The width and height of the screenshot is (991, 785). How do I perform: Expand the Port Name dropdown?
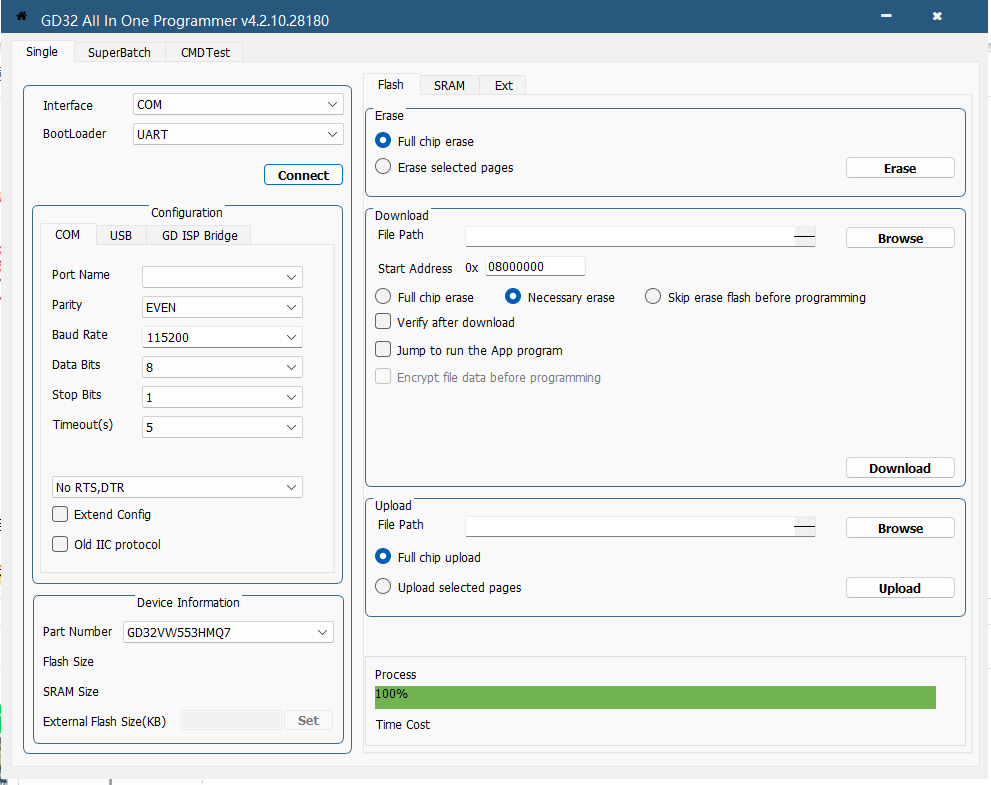pos(222,277)
